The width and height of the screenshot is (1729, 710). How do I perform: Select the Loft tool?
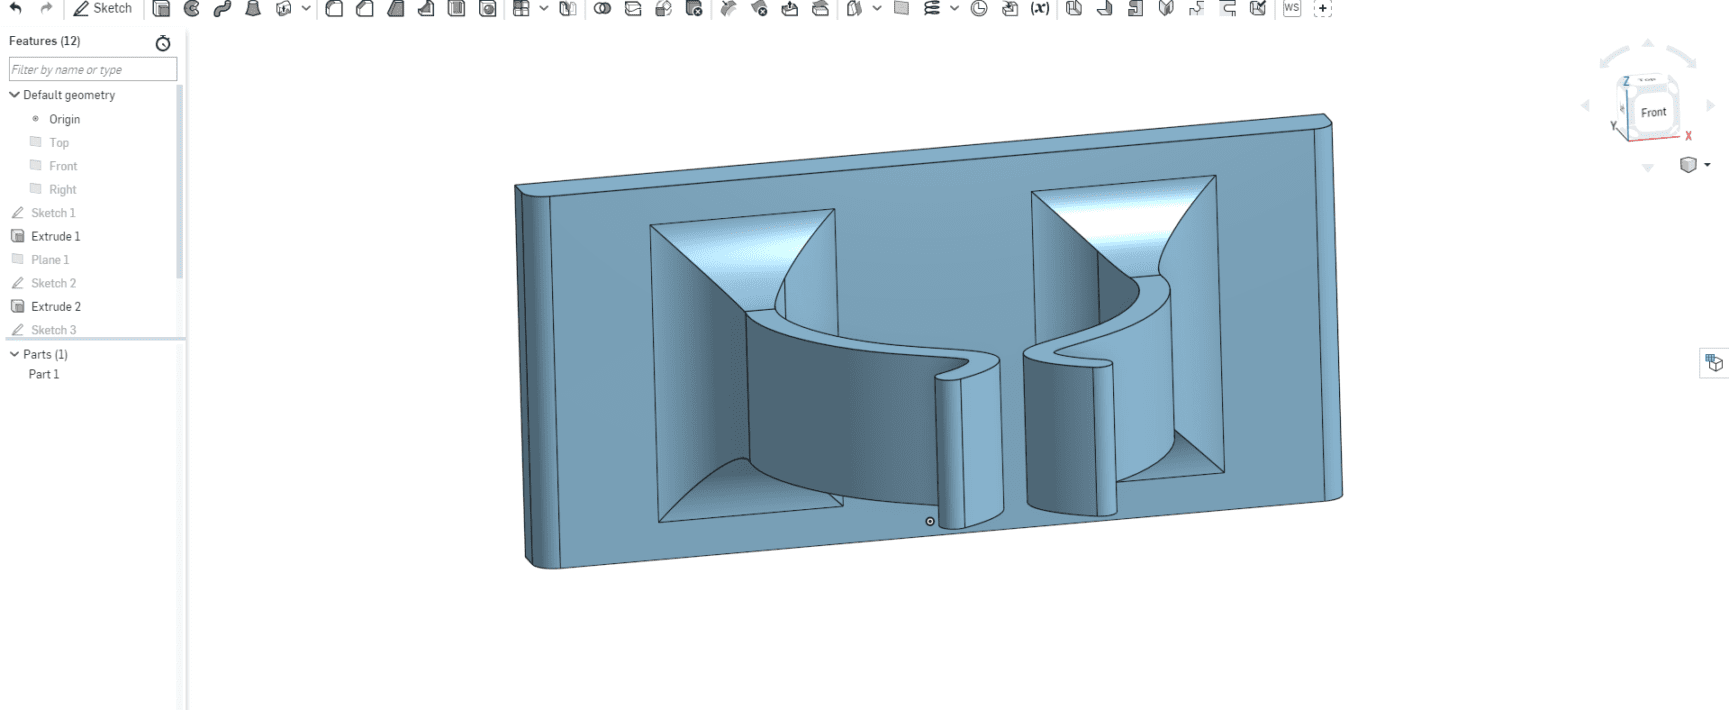tap(253, 8)
